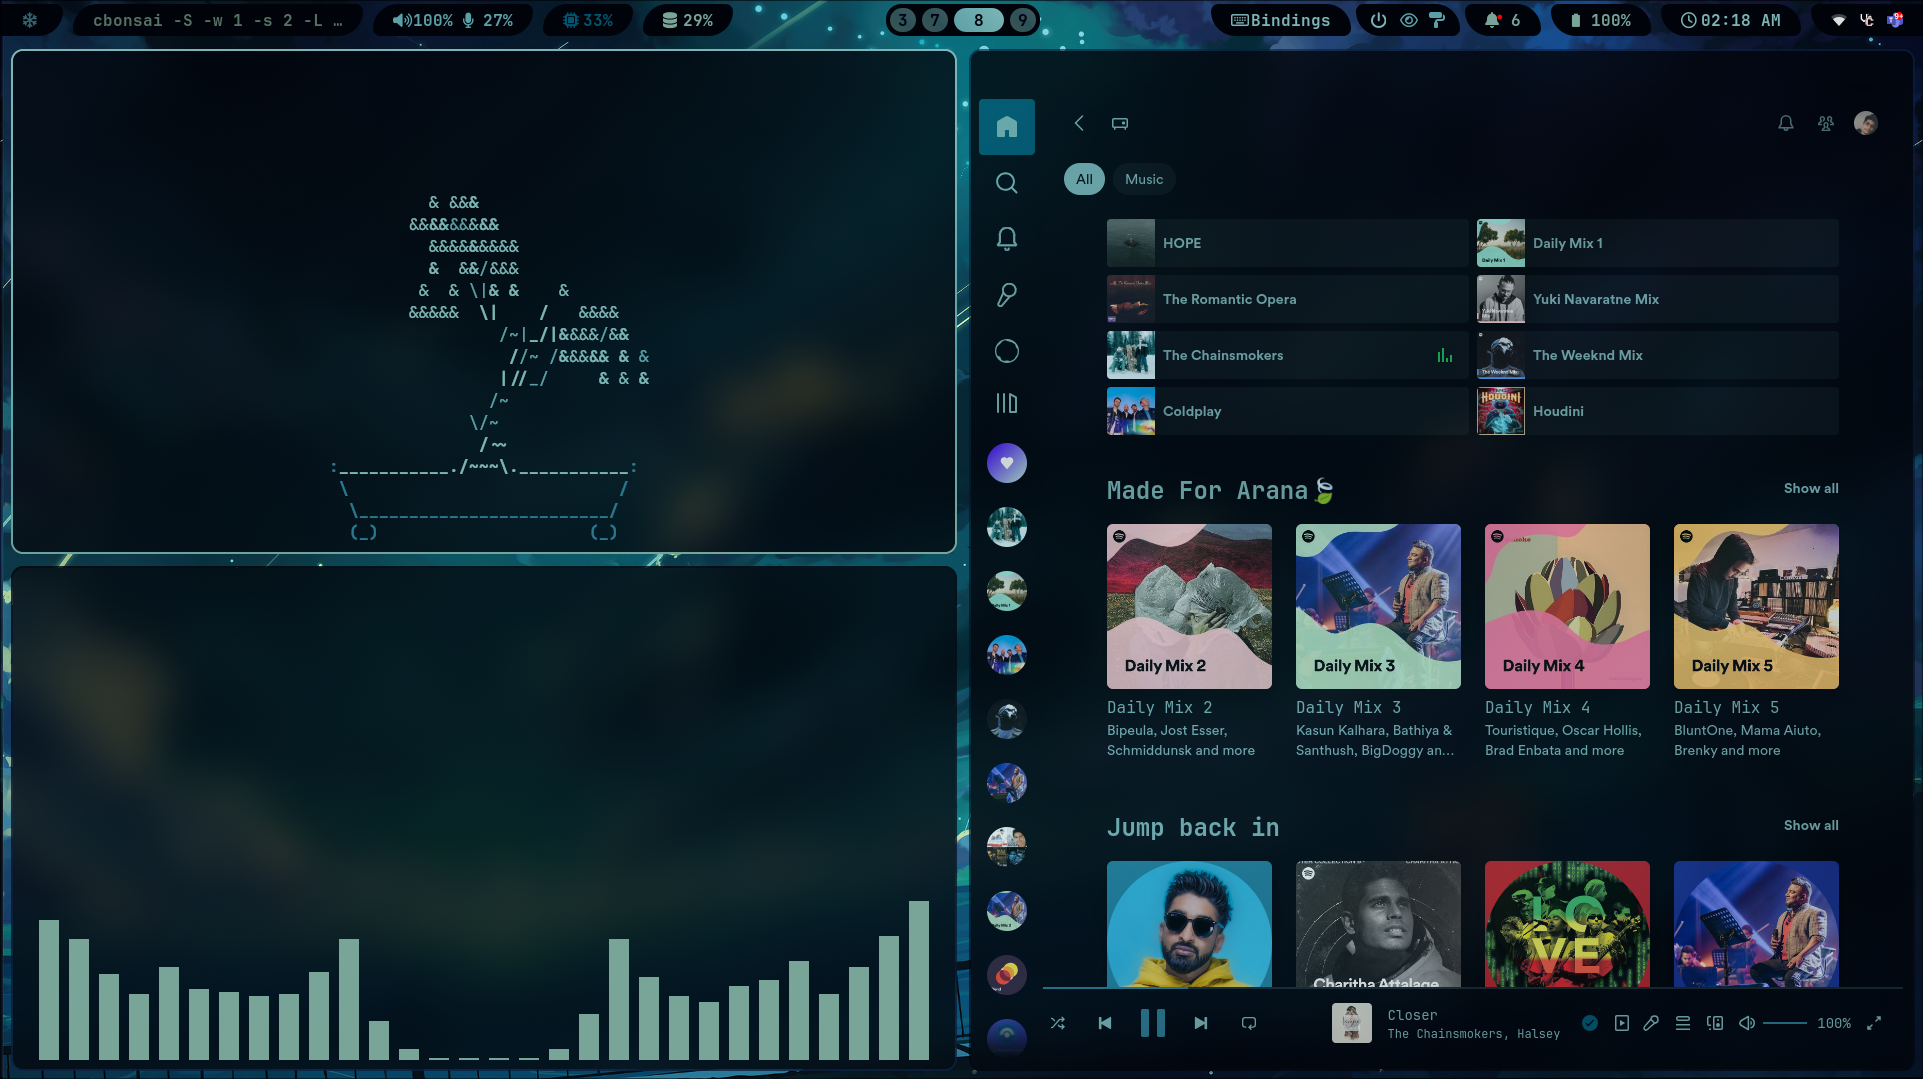This screenshot has width=1923, height=1079.
Task: Switch to workspace 3 in the top bar
Action: (x=902, y=20)
